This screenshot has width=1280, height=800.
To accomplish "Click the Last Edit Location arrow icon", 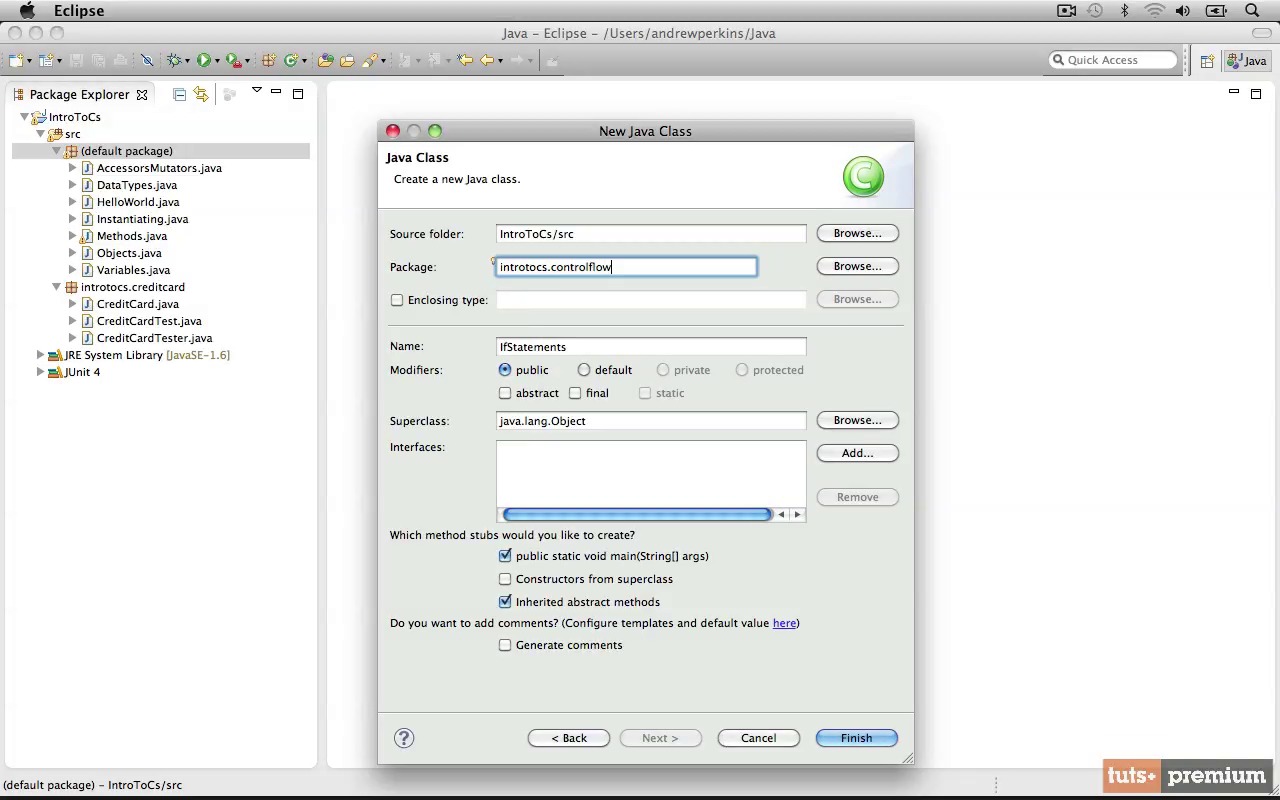I will pyautogui.click(x=465, y=60).
